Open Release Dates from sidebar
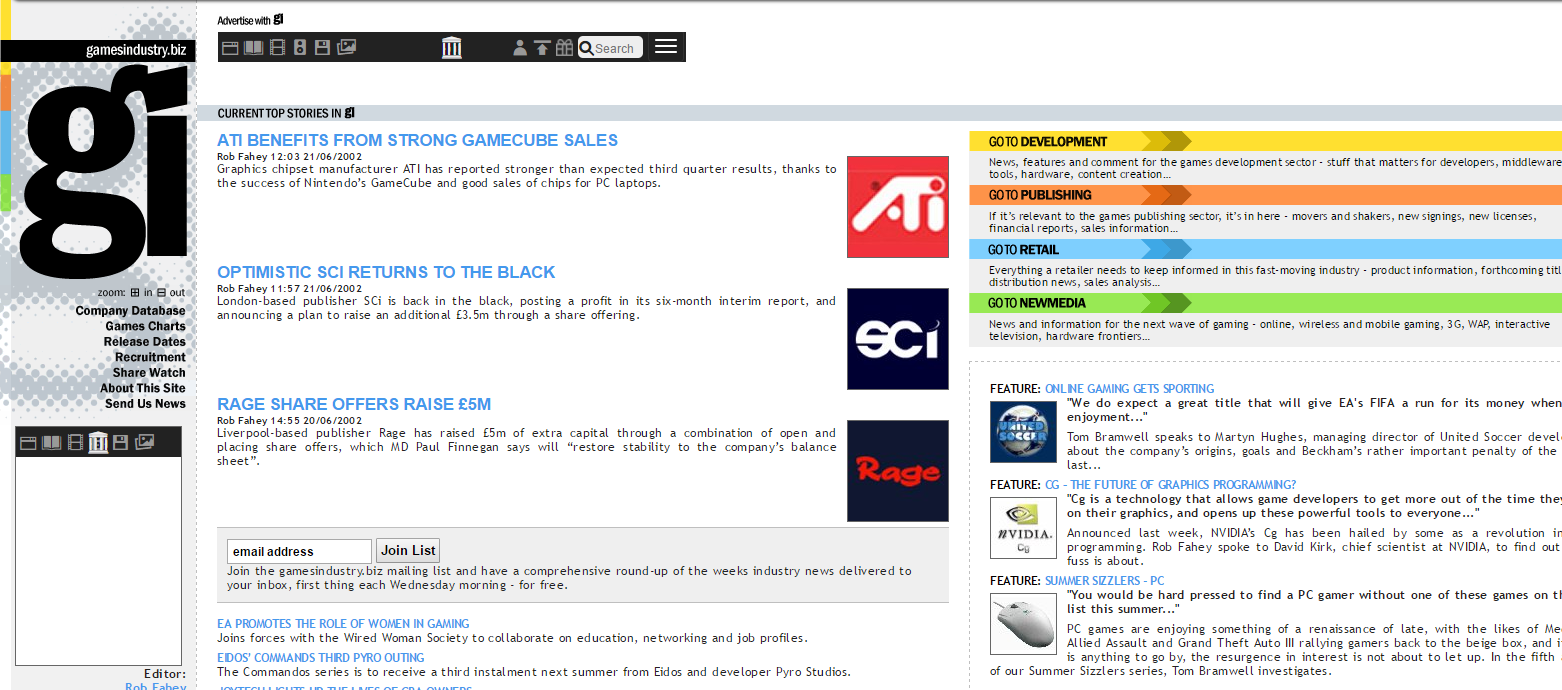 pyautogui.click(x=144, y=342)
